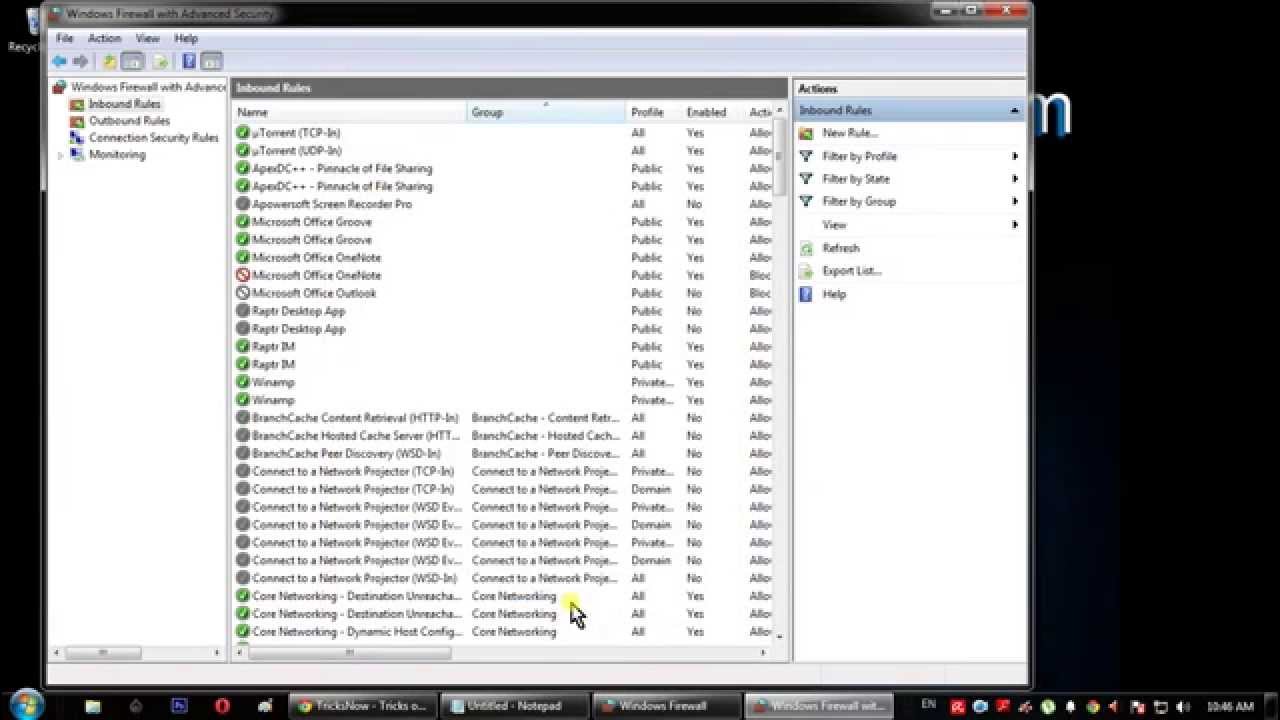The height and width of the screenshot is (720, 1280).
Task: Select Monitoring in the console tree
Action: (x=117, y=155)
